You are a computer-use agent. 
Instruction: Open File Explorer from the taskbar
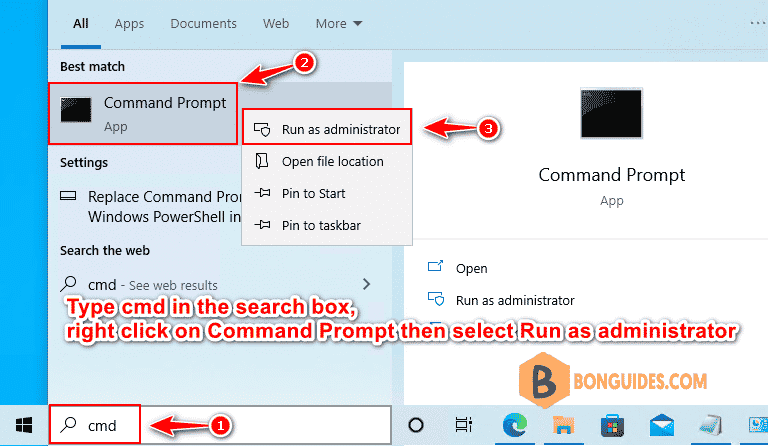coord(564,424)
